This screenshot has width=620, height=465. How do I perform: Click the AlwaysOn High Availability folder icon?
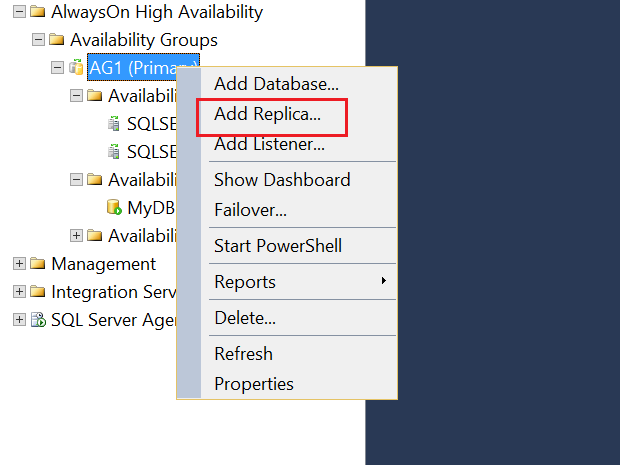(38, 13)
